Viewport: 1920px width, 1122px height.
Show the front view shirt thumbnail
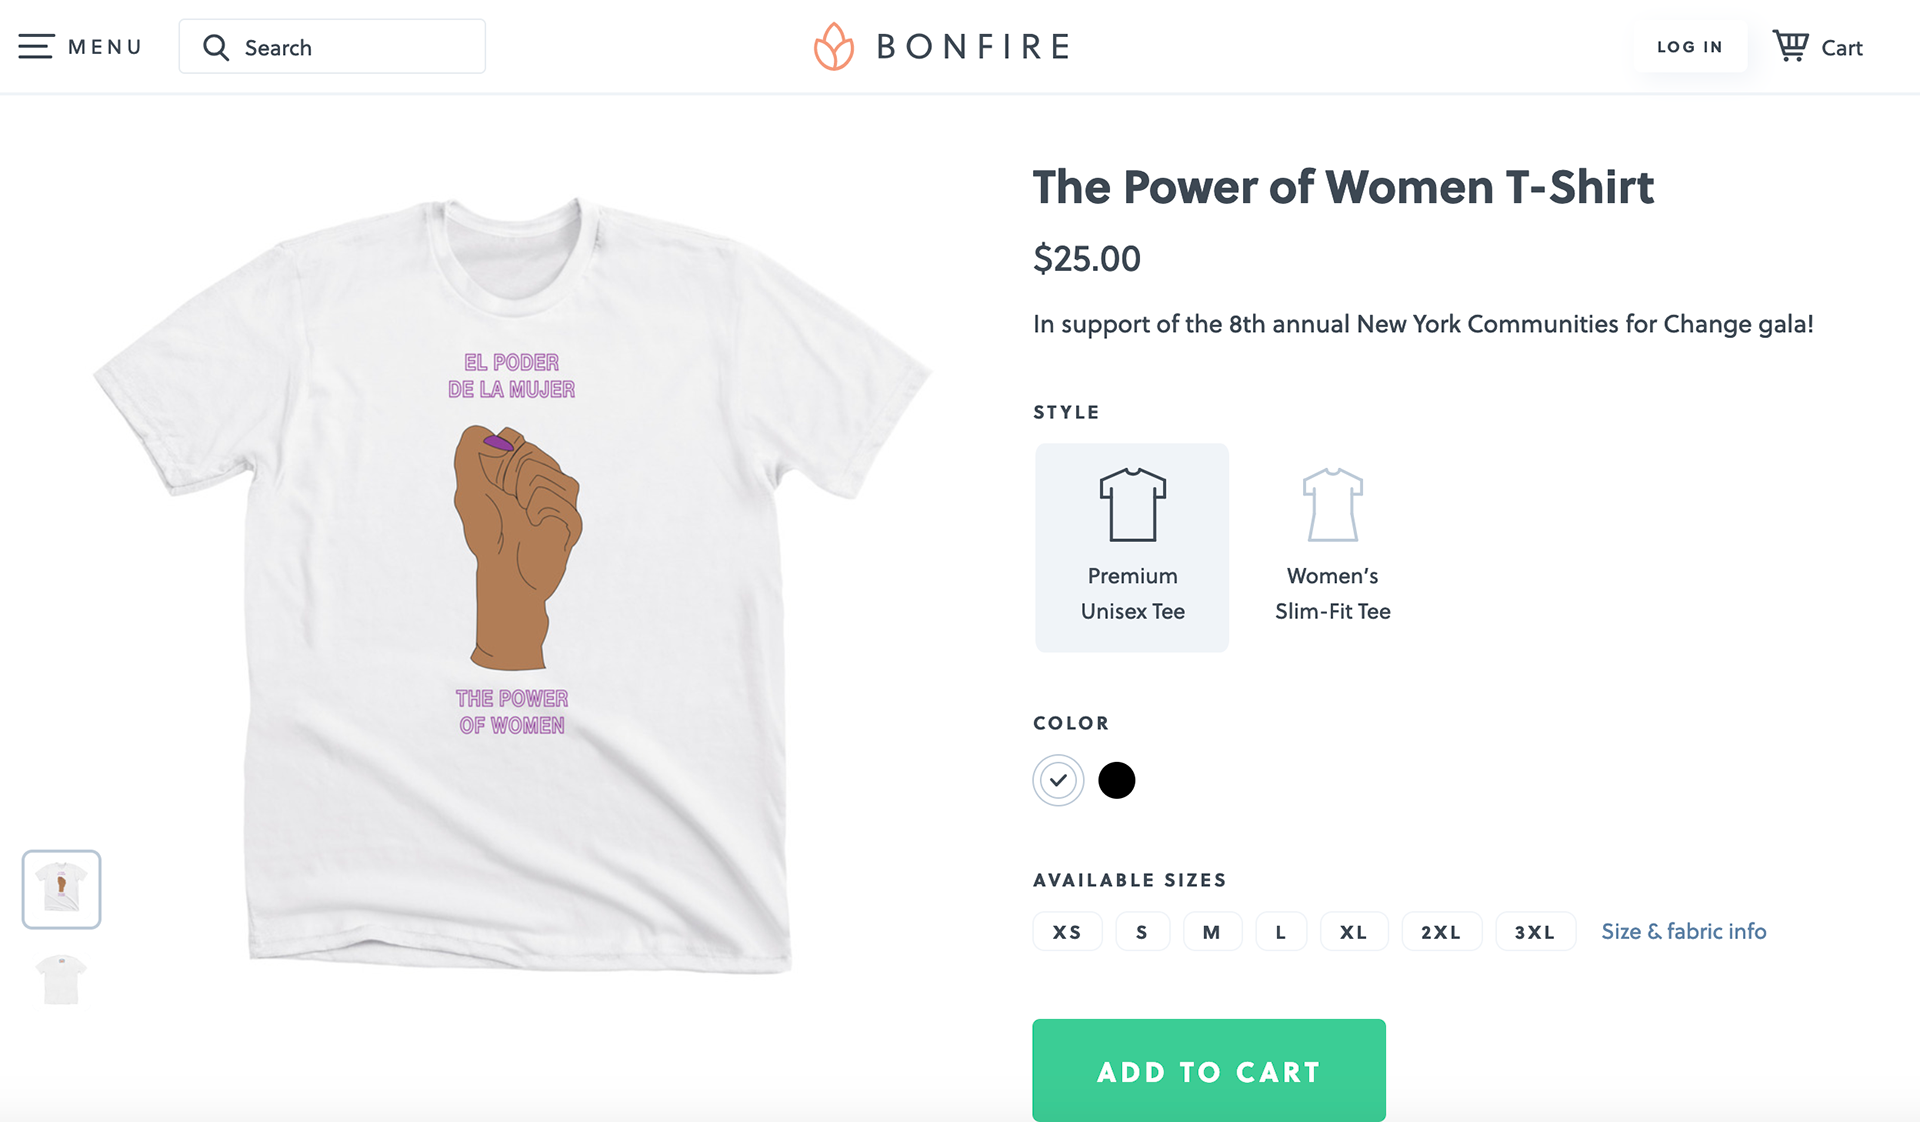(x=62, y=889)
